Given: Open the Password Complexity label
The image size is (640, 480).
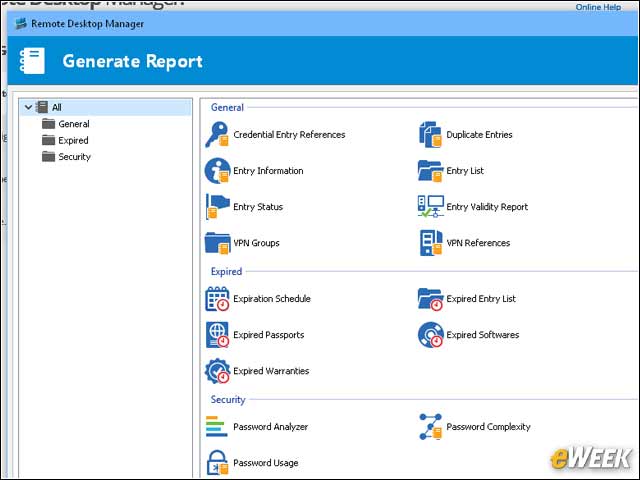Looking at the screenshot, I should [488, 427].
